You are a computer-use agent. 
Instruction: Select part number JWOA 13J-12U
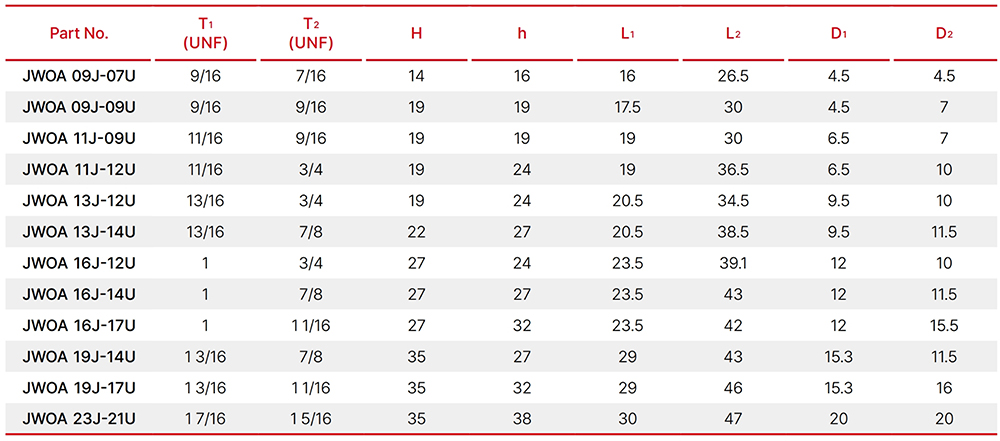[78, 201]
